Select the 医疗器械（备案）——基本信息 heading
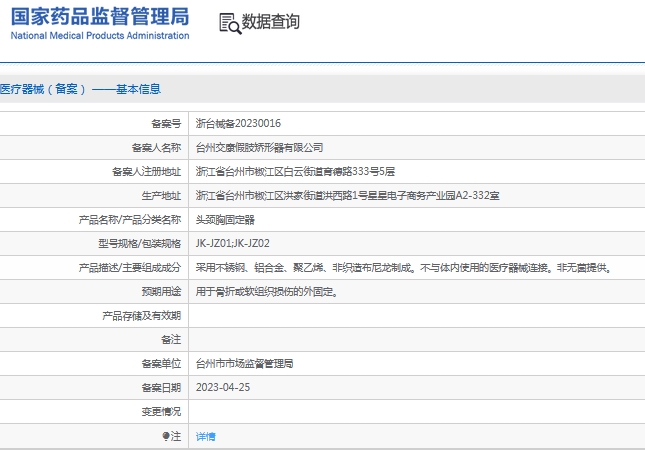645x456 pixels. tap(80, 89)
